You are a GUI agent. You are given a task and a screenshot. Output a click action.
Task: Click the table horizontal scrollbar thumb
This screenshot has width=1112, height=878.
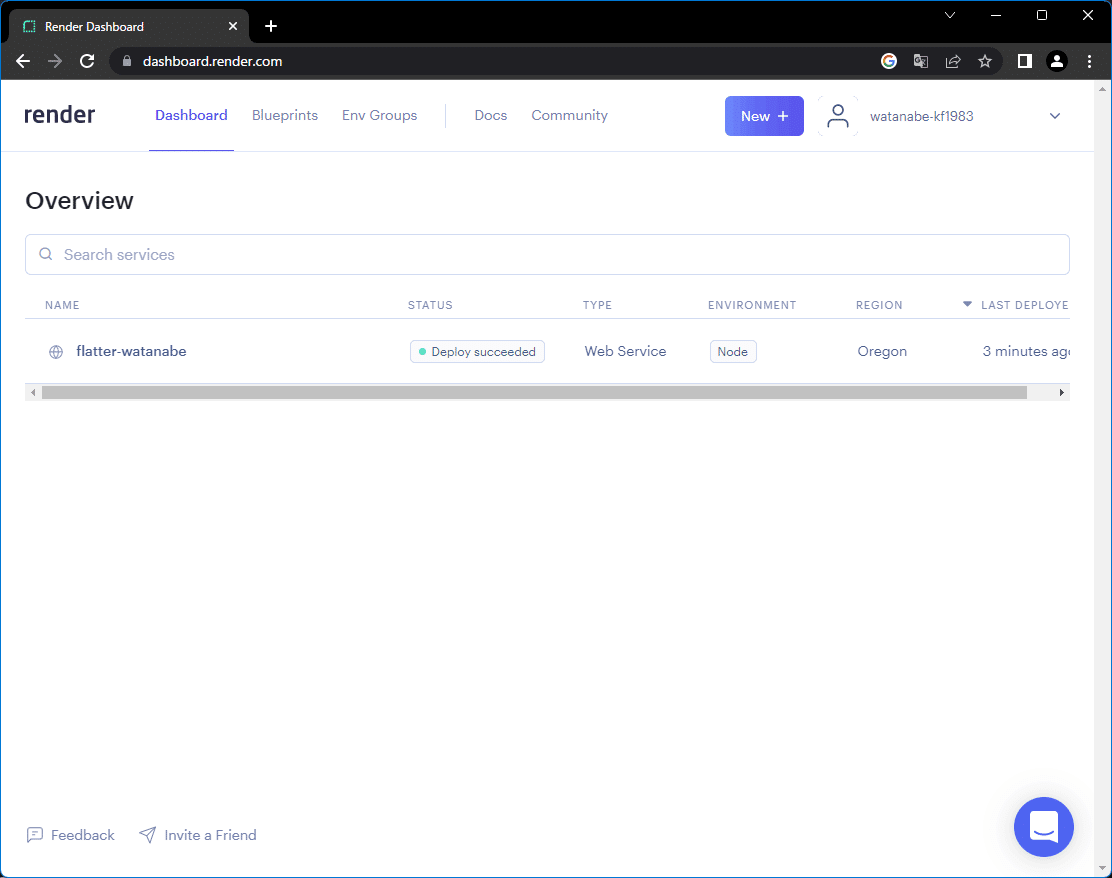point(534,392)
